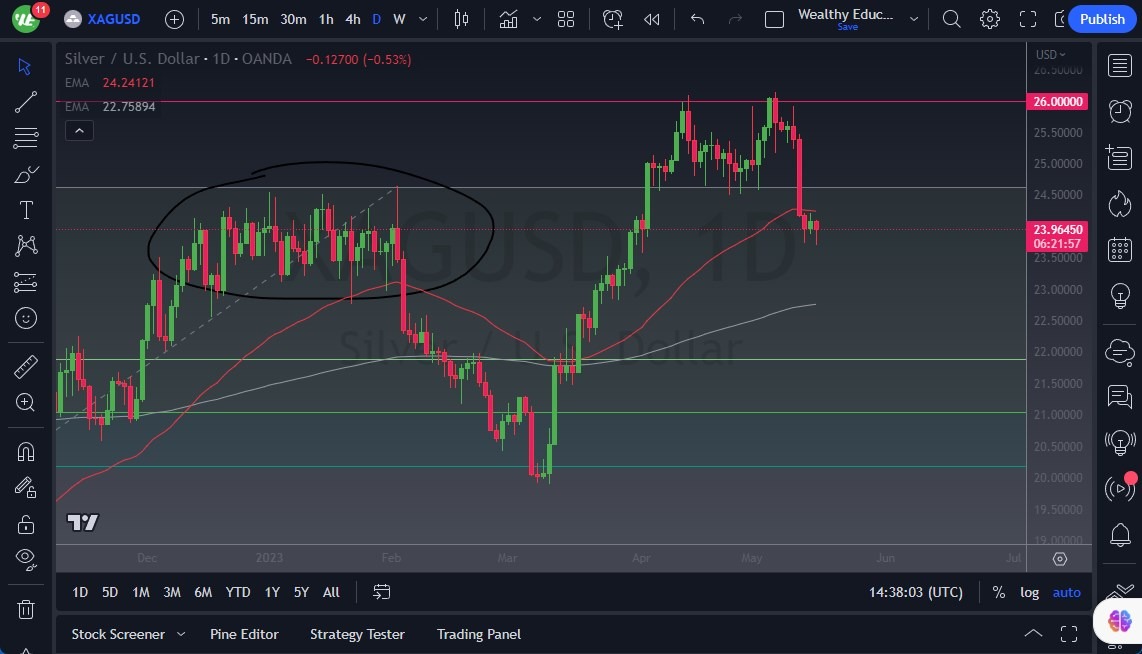
Task: Select the Text annotation tool
Action: (25, 210)
